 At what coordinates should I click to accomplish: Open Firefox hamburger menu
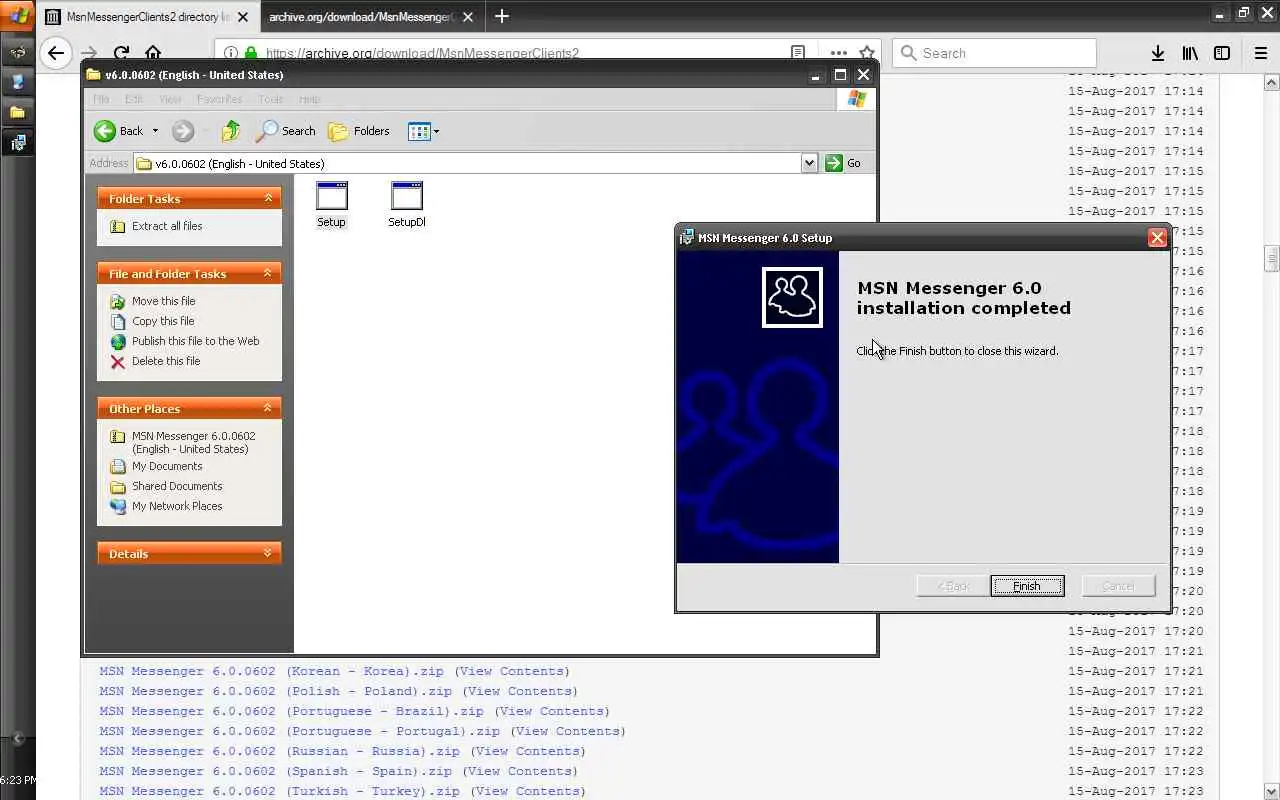pos(1260,53)
